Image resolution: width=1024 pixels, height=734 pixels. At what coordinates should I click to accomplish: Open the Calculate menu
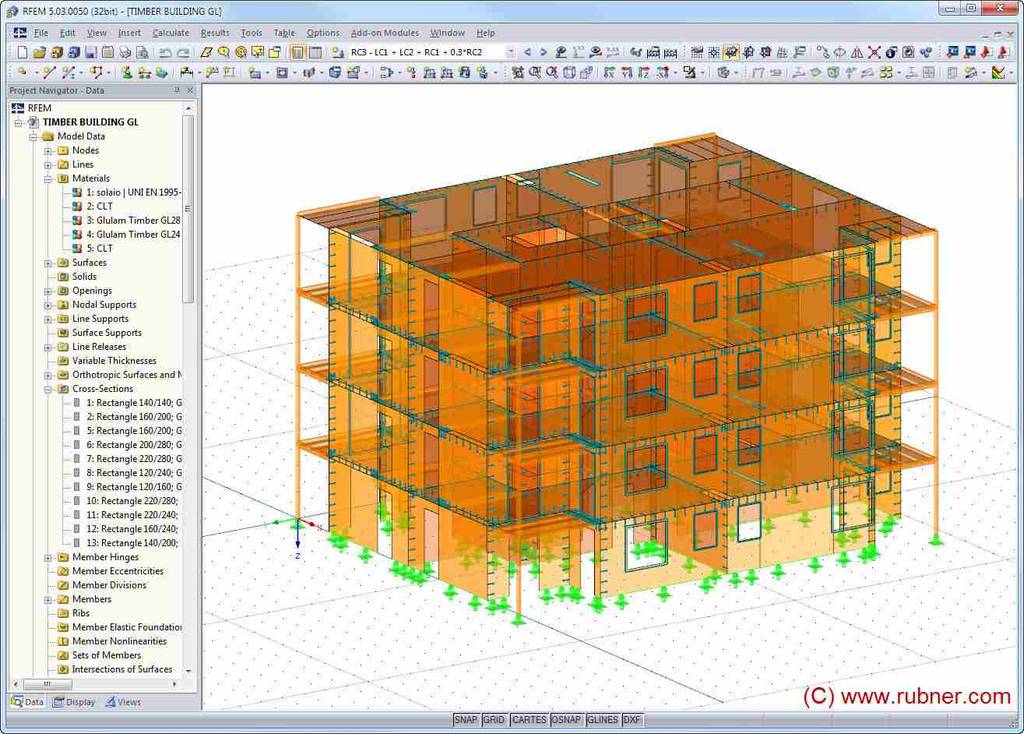click(x=170, y=33)
